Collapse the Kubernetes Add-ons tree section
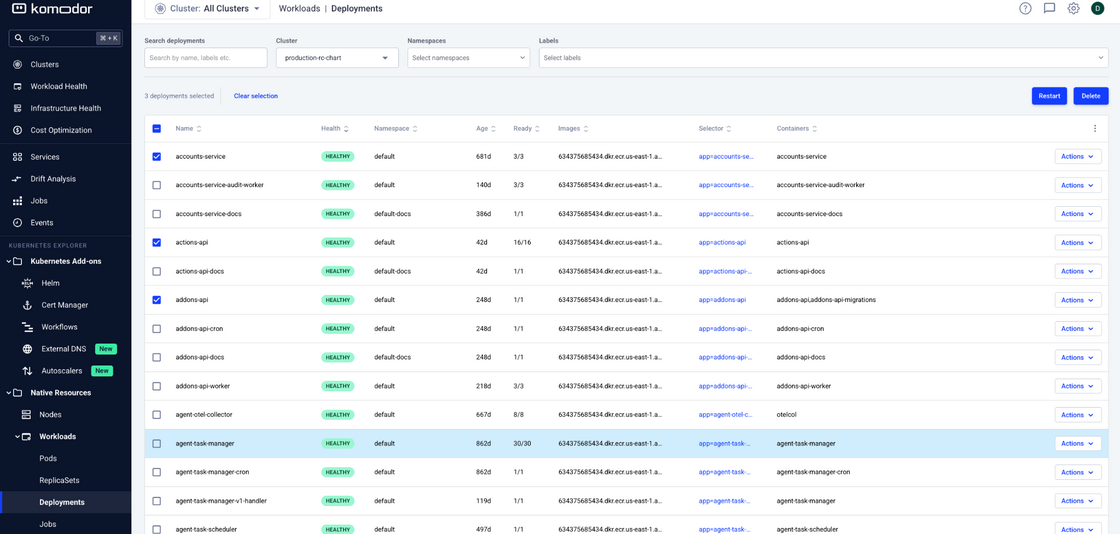Viewport: 1120px width, 534px height. pos(9,261)
